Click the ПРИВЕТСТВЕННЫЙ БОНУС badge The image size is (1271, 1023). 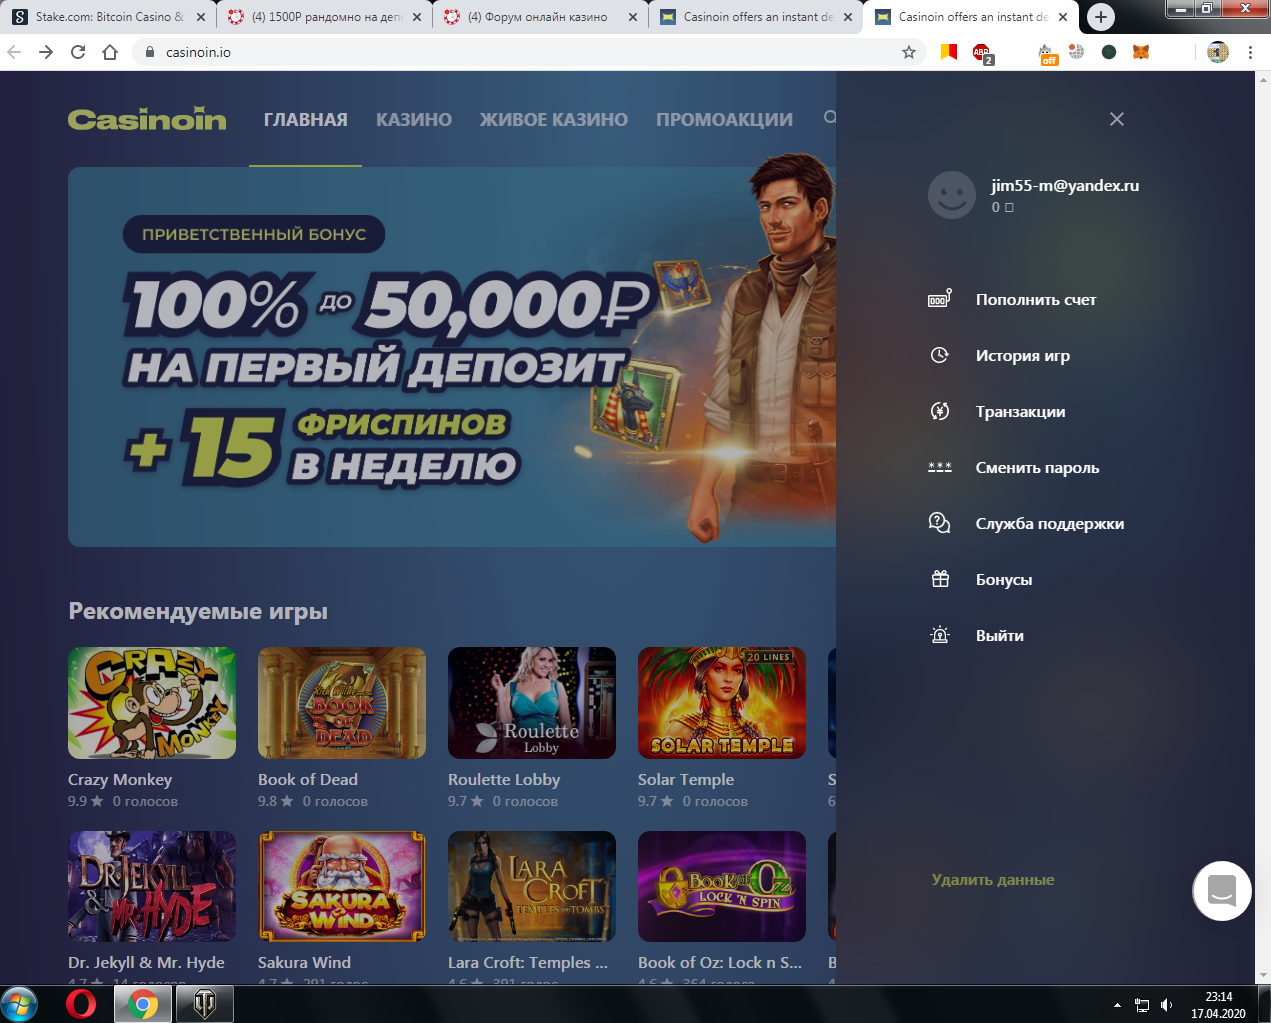pos(254,234)
